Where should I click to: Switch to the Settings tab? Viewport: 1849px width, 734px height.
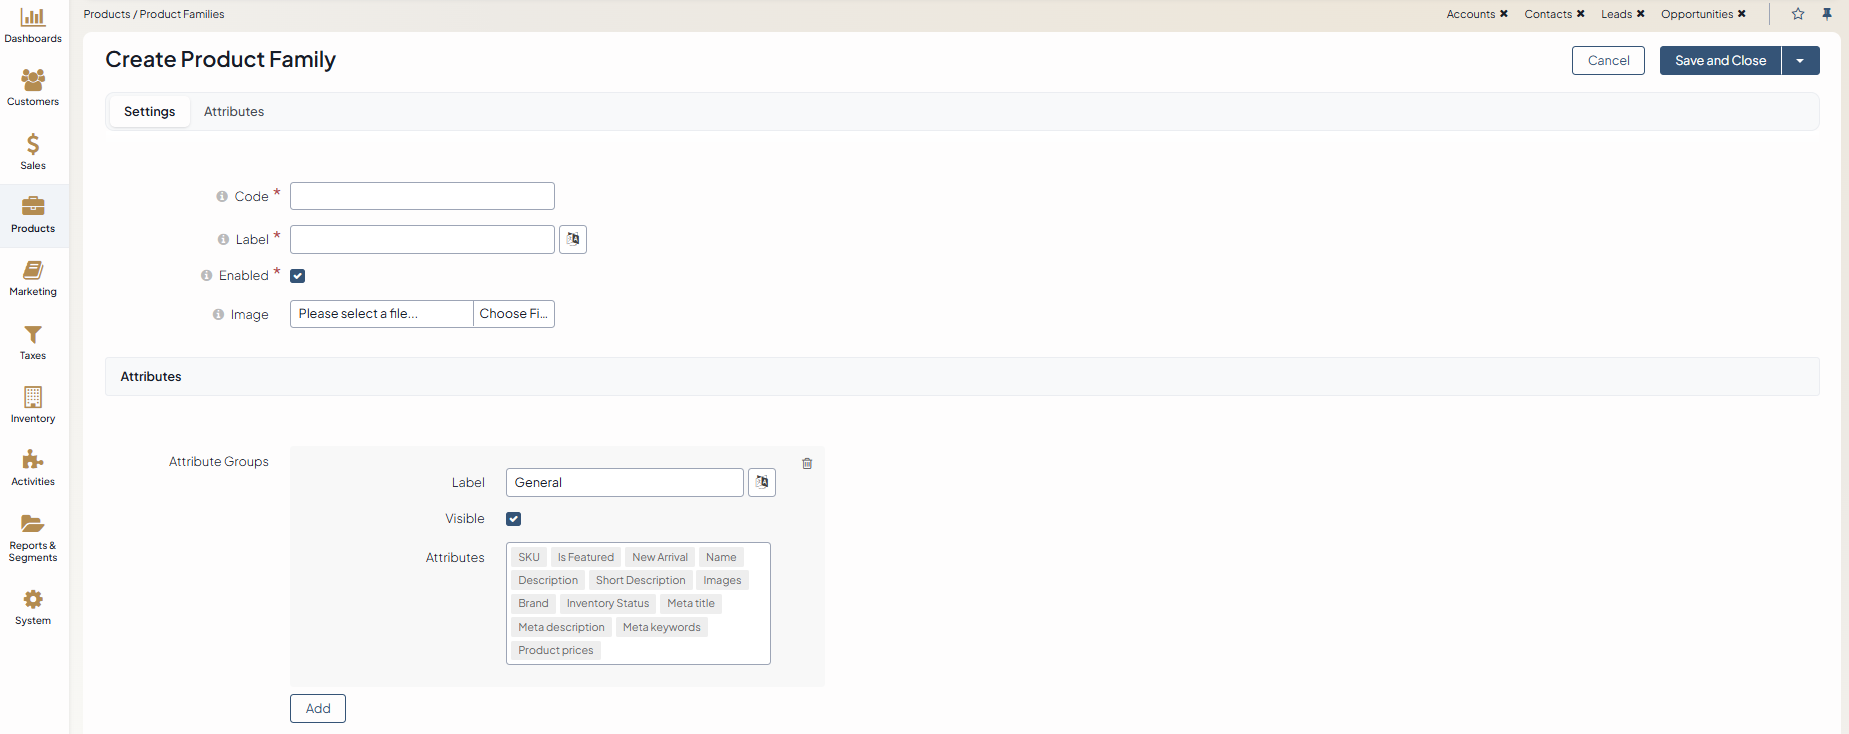[150, 112]
